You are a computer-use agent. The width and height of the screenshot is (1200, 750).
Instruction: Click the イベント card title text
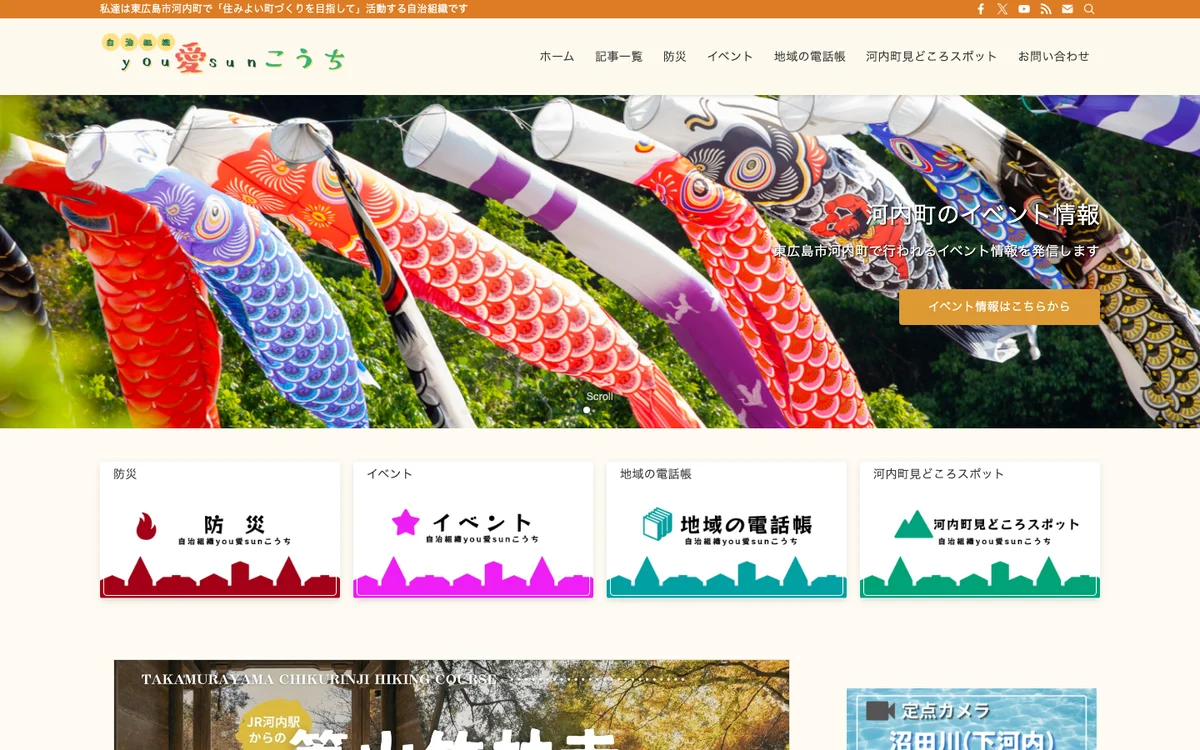coord(389,474)
